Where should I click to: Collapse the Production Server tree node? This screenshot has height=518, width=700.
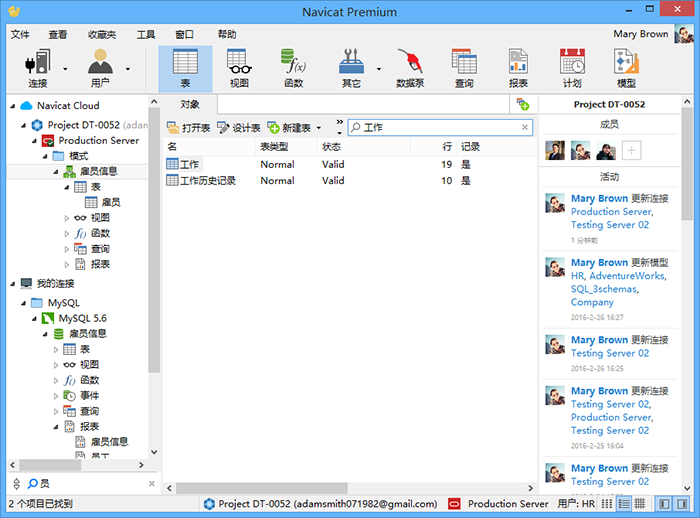pos(34,141)
